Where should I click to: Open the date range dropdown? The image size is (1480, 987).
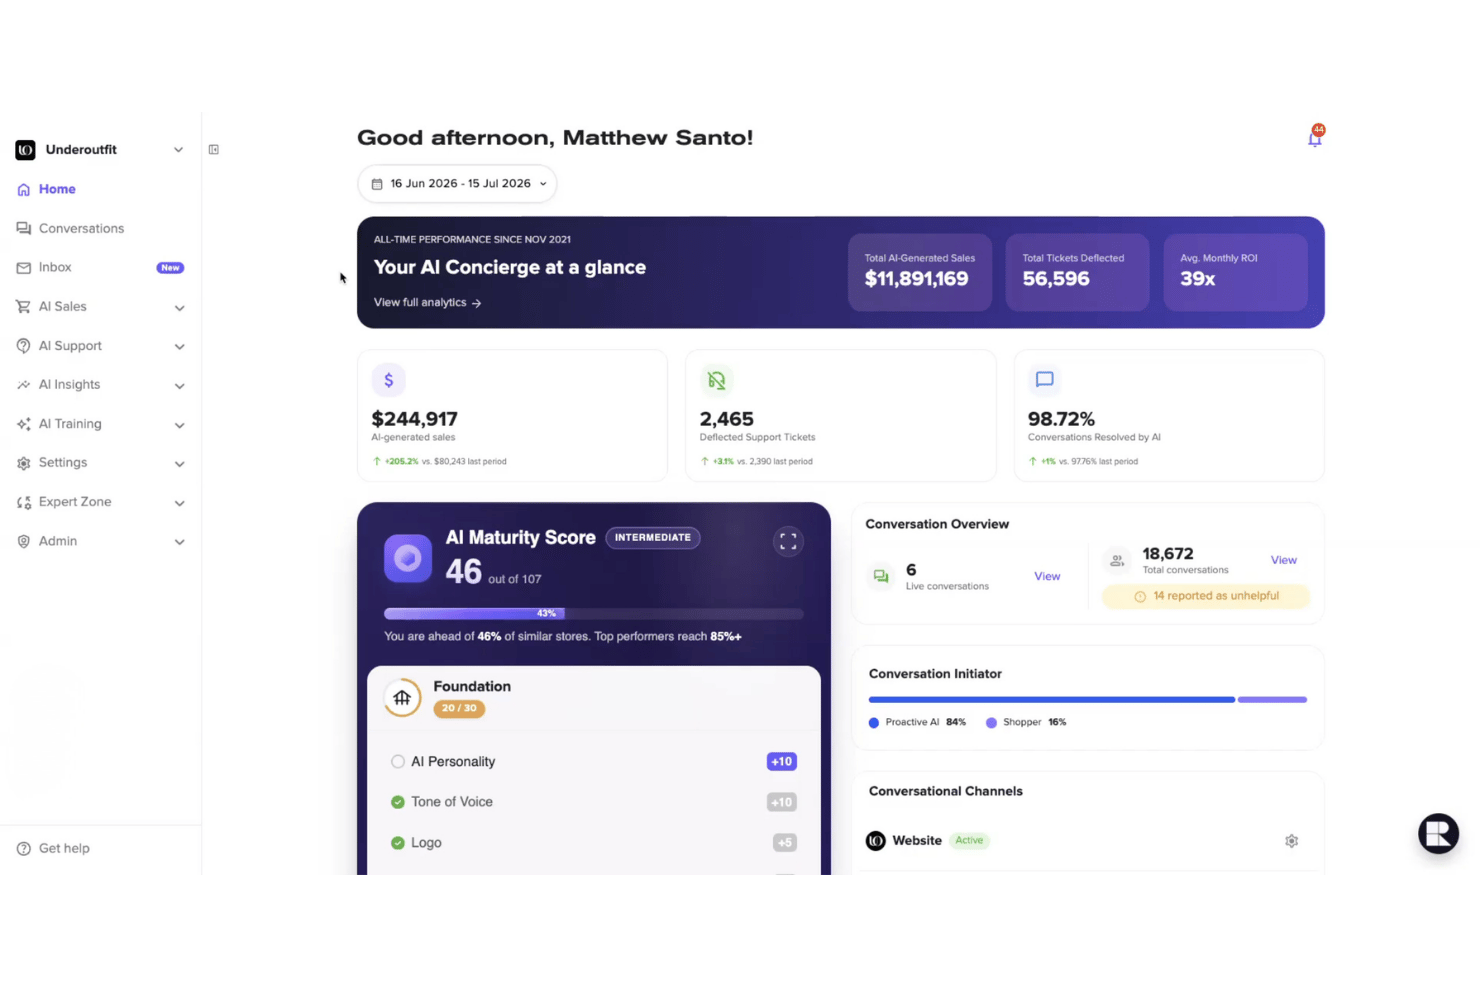tap(457, 184)
